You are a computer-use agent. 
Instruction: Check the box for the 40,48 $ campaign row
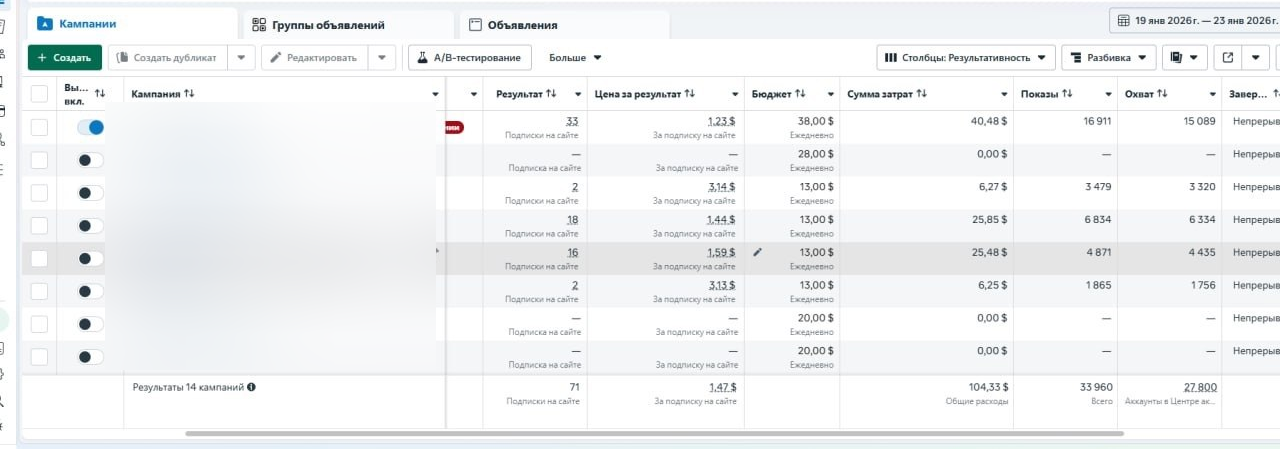39,127
